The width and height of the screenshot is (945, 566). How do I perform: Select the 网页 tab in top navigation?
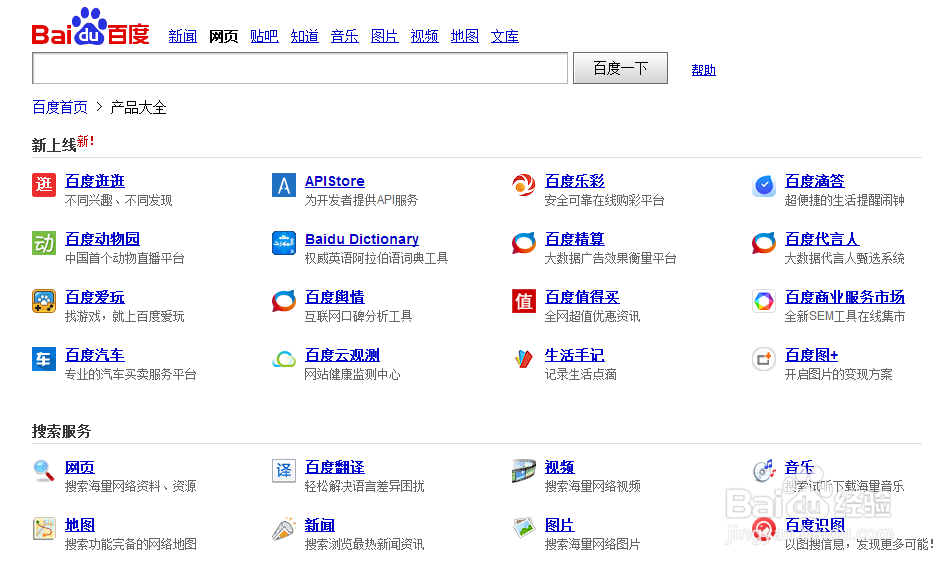[x=224, y=36]
